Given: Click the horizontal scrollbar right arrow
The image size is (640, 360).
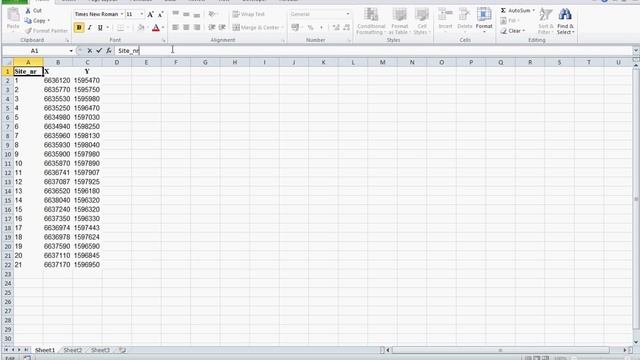Looking at the screenshot, I should click(x=625, y=350).
